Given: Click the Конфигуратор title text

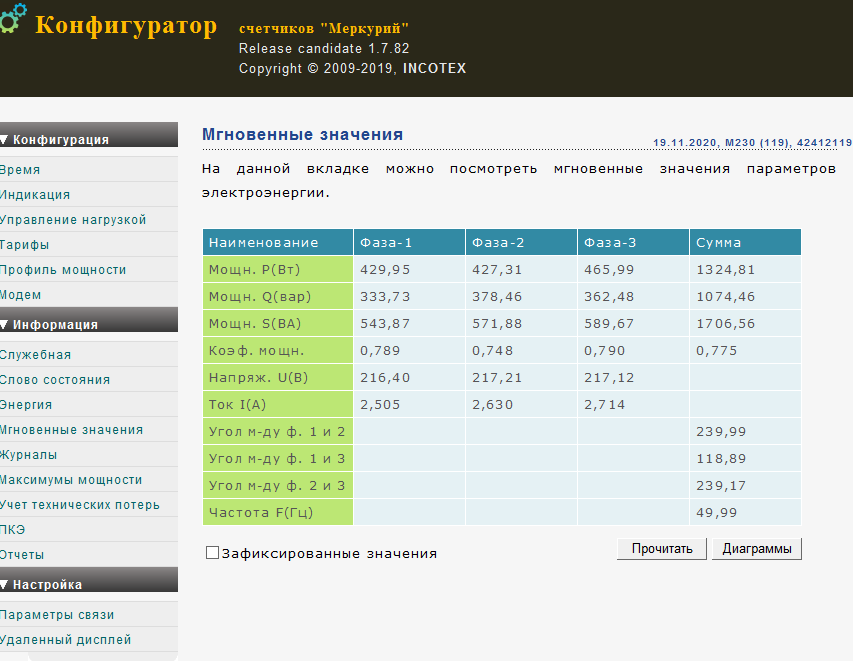Looking at the screenshot, I should point(126,25).
